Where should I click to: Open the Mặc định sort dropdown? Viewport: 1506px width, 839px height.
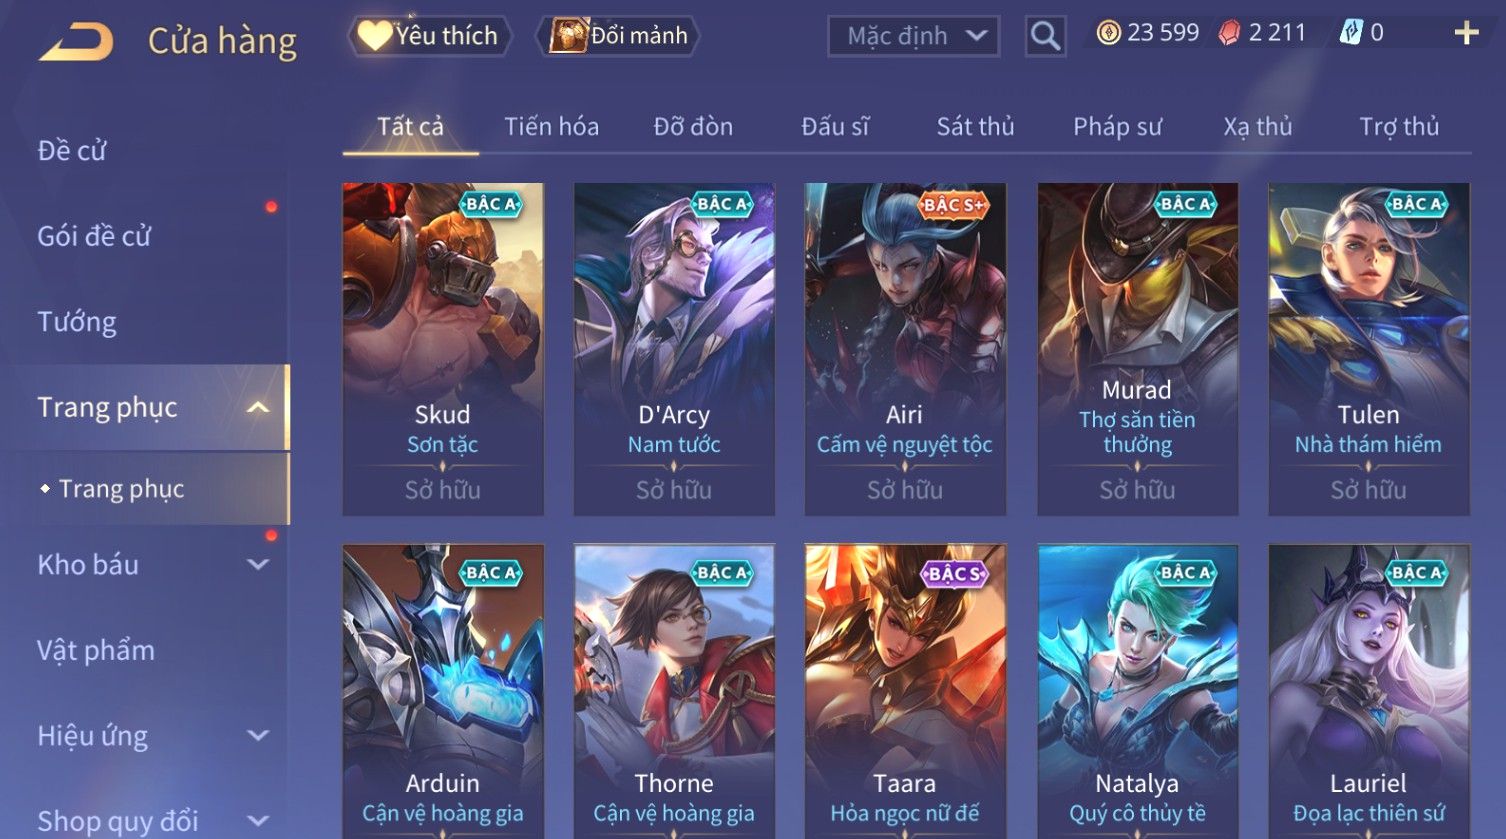[913, 37]
